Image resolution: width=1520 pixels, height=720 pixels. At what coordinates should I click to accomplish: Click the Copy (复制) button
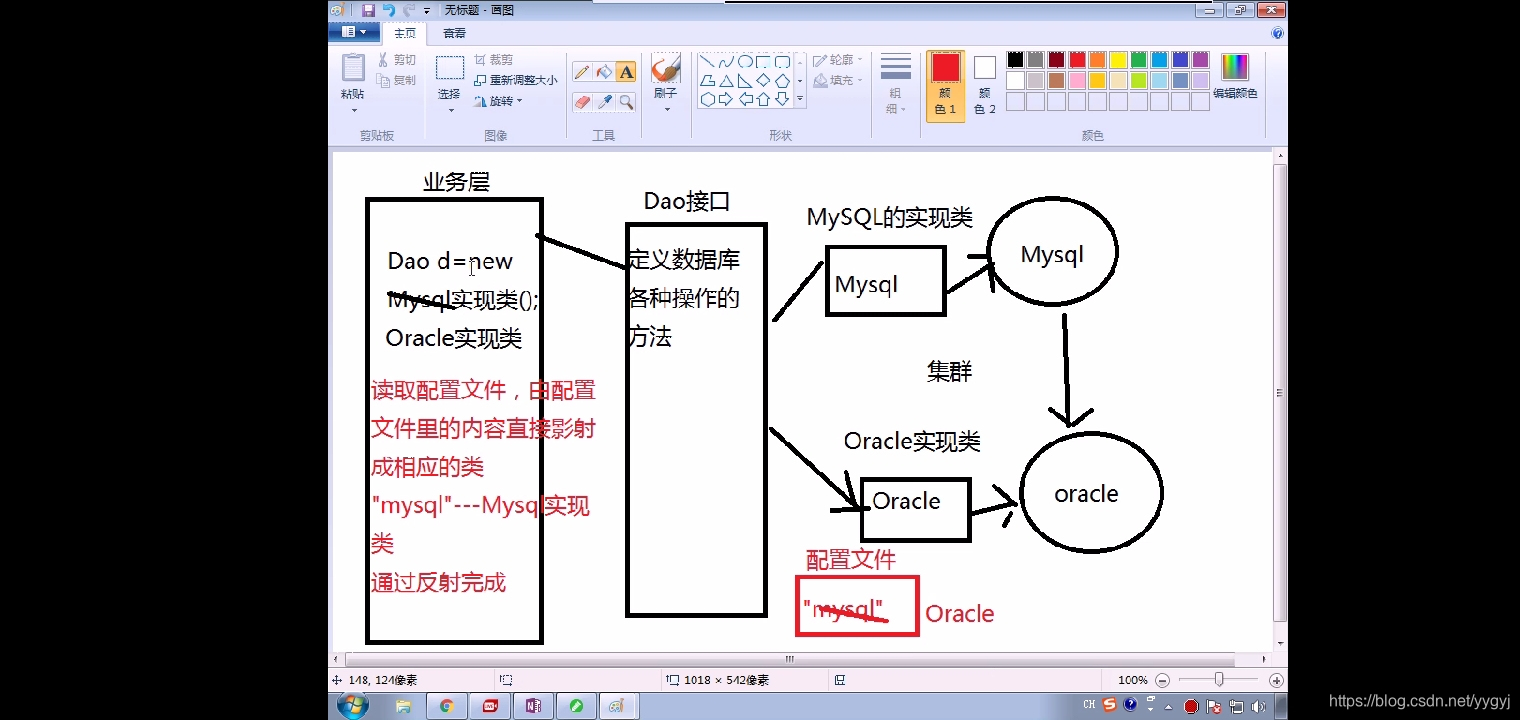point(397,80)
